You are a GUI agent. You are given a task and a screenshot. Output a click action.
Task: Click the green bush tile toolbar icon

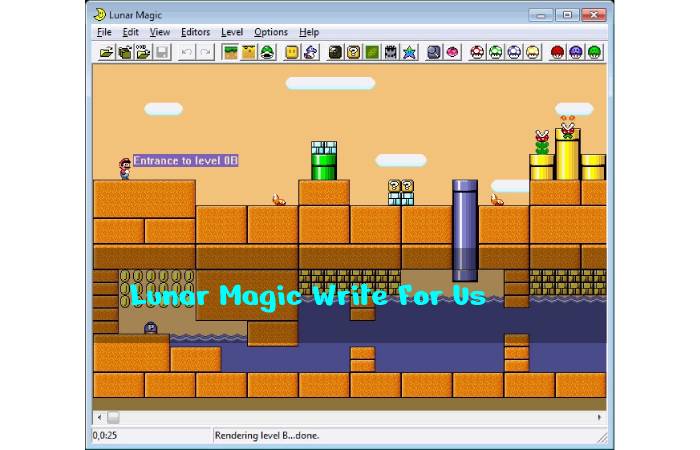(372, 52)
